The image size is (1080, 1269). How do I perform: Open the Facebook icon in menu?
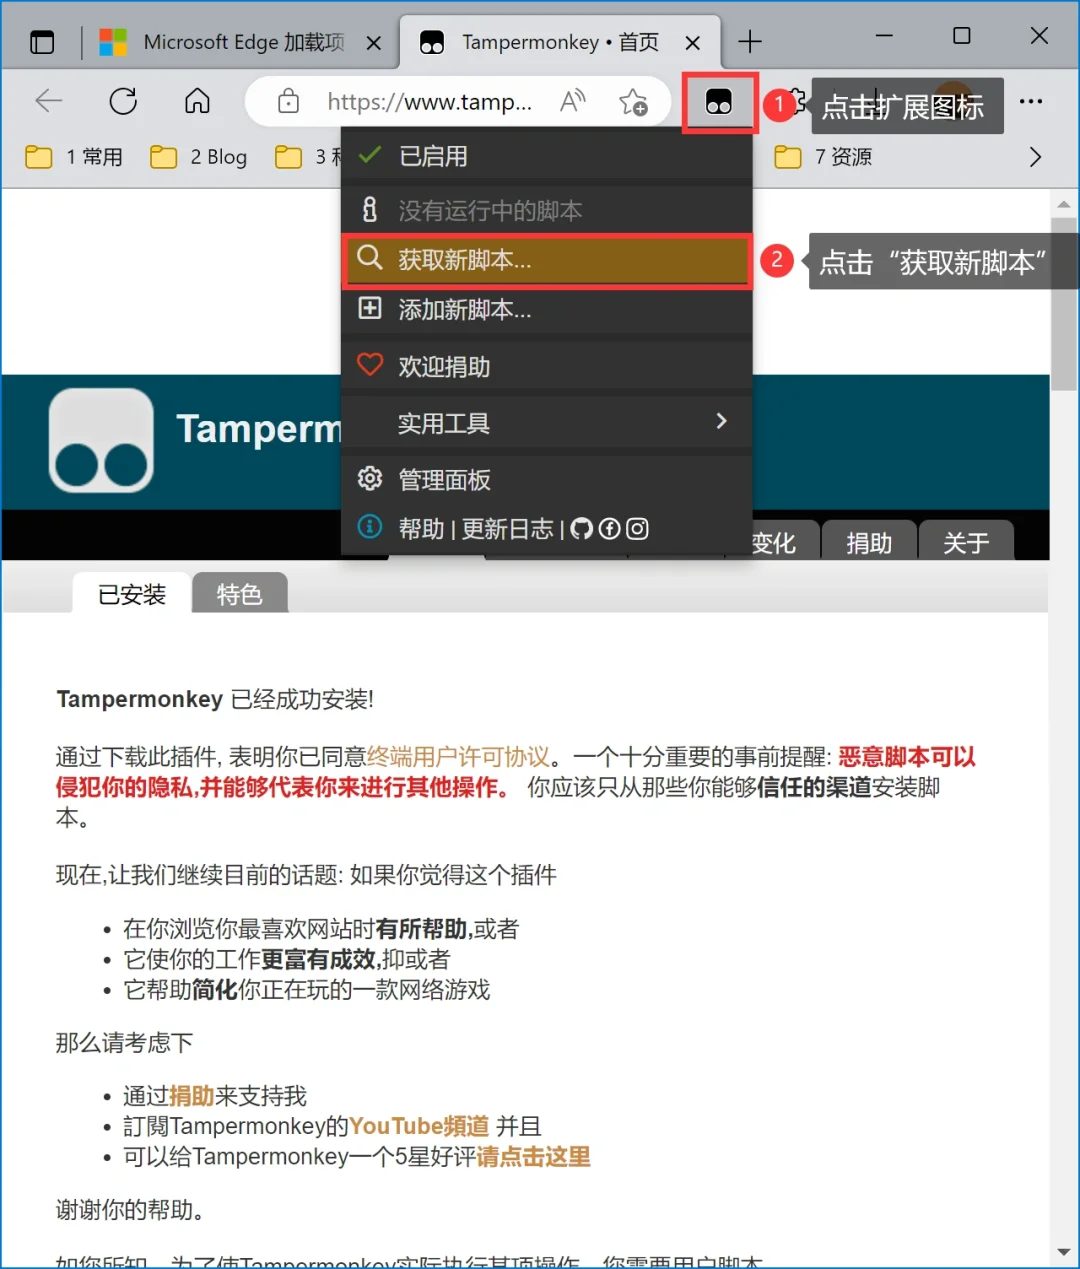(609, 529)
